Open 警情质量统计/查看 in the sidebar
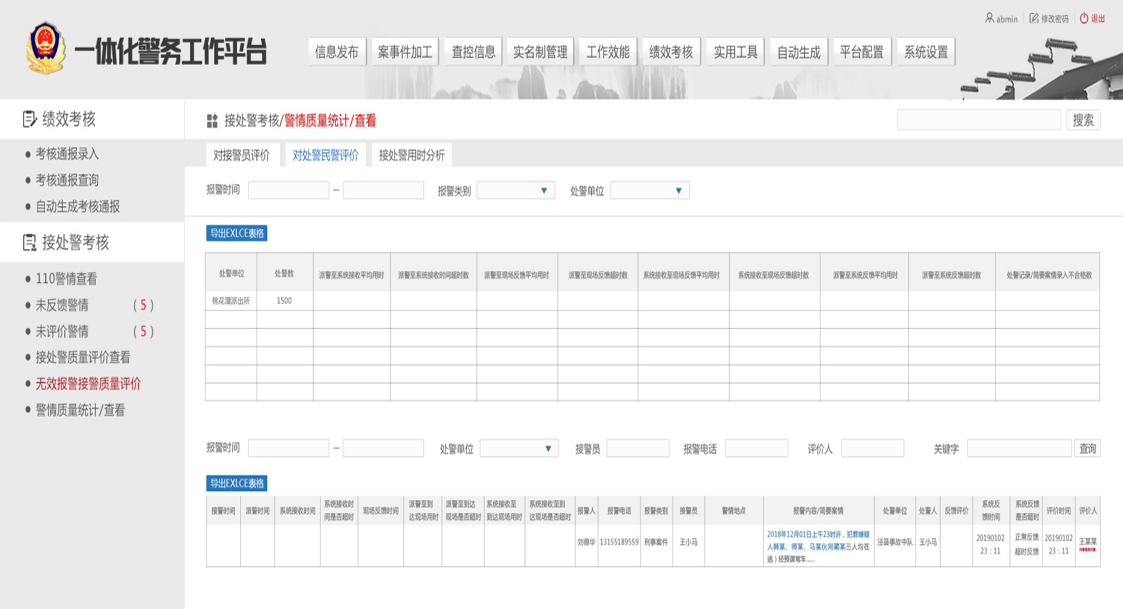Viewport: 1123px width, 609px height. tap(80, 411)
